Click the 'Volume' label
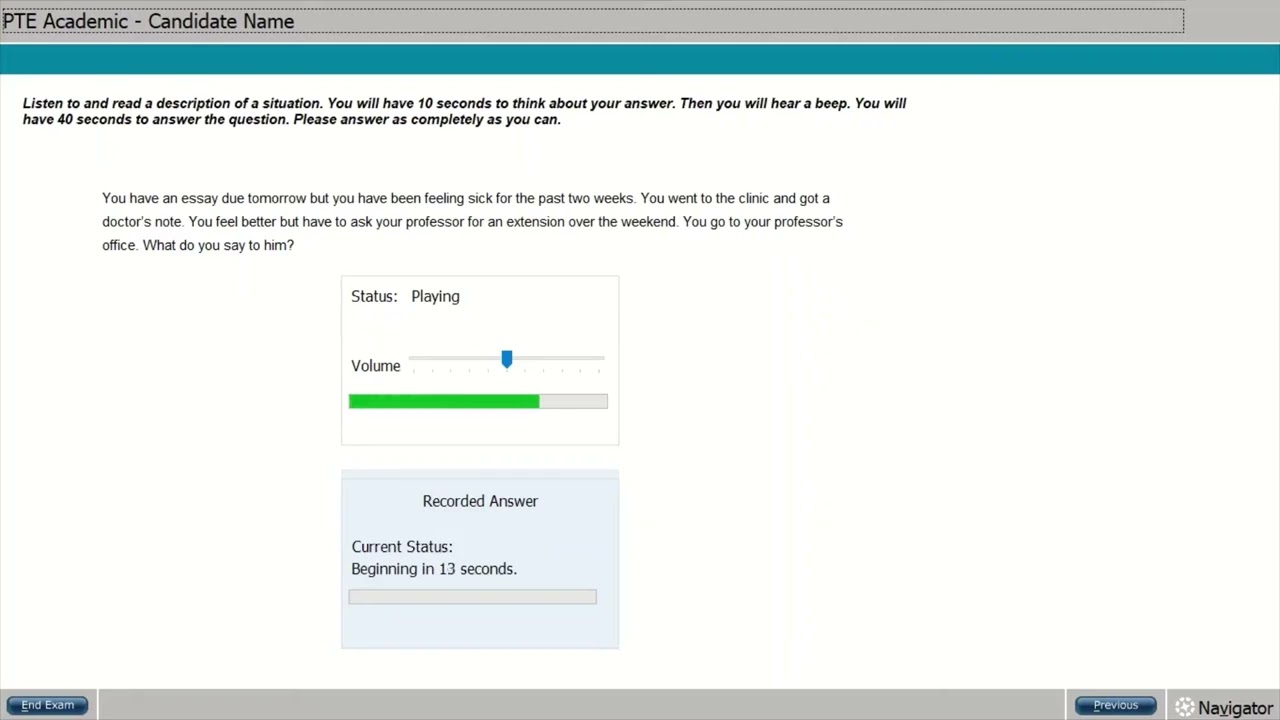 point(376,366)
